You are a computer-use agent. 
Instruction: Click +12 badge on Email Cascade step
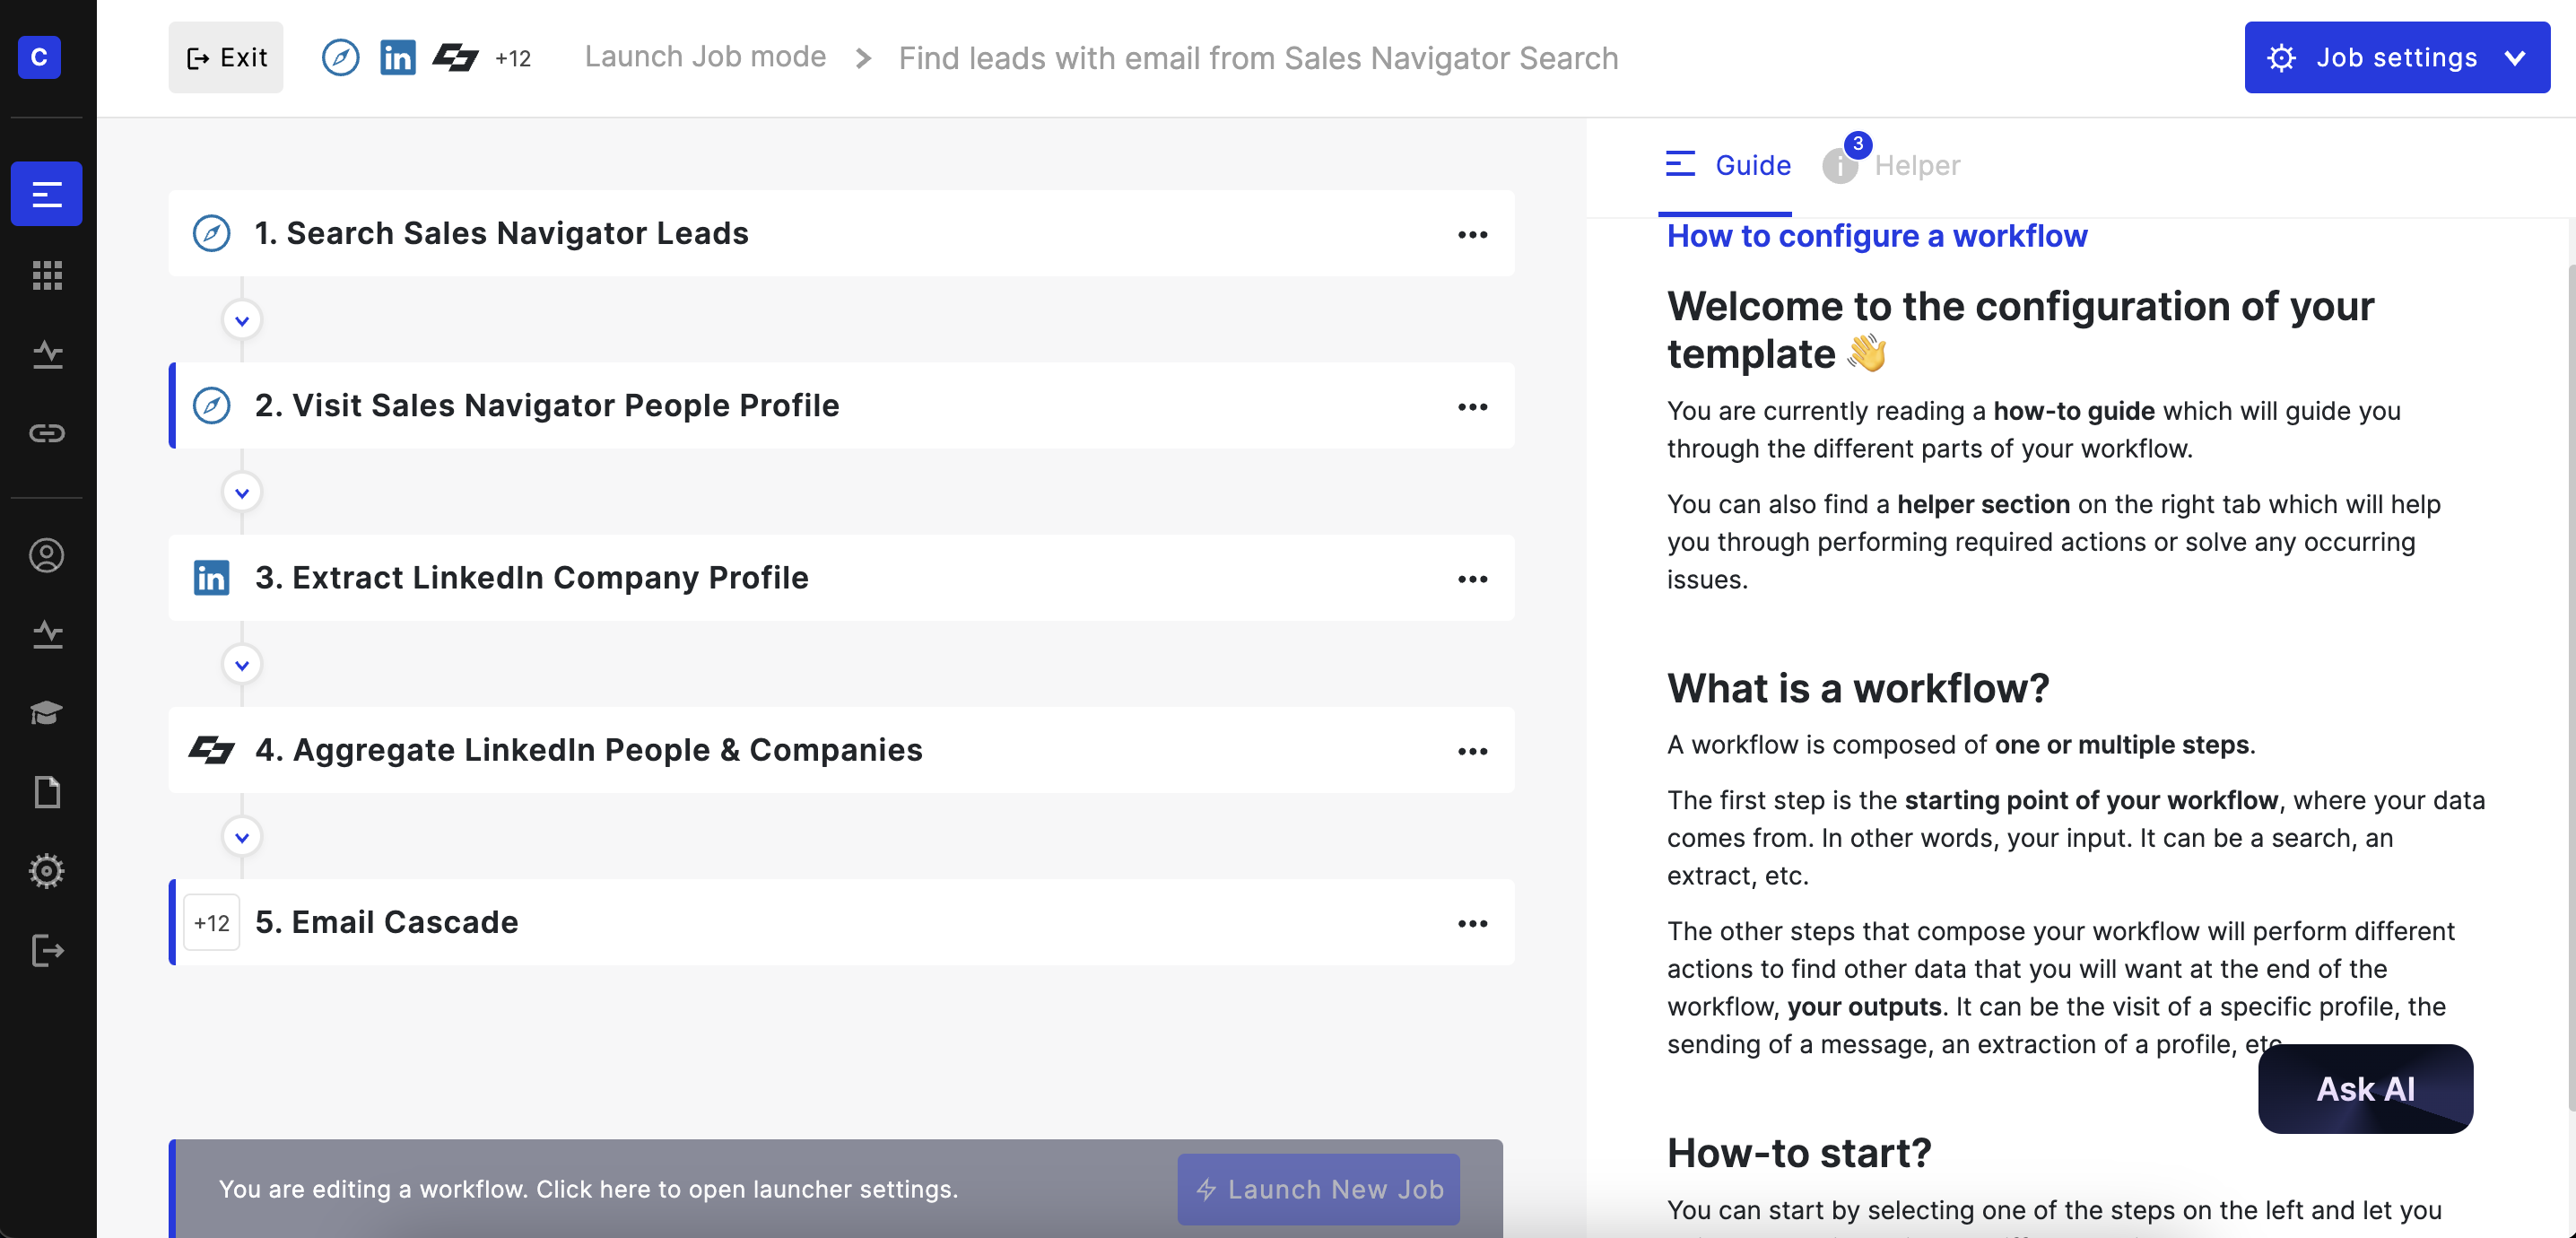coord(212,922)
